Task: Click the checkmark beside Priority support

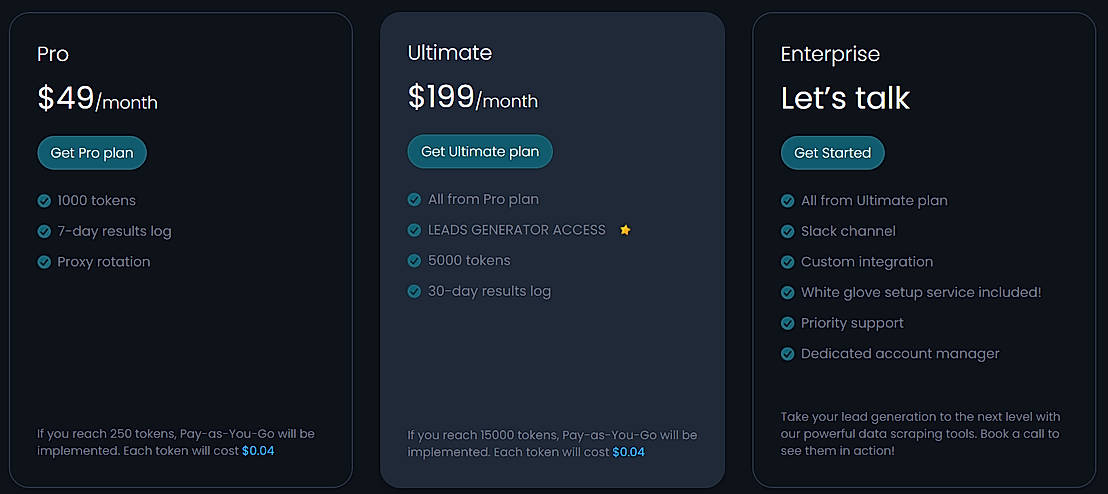Action: coord(788,324)
